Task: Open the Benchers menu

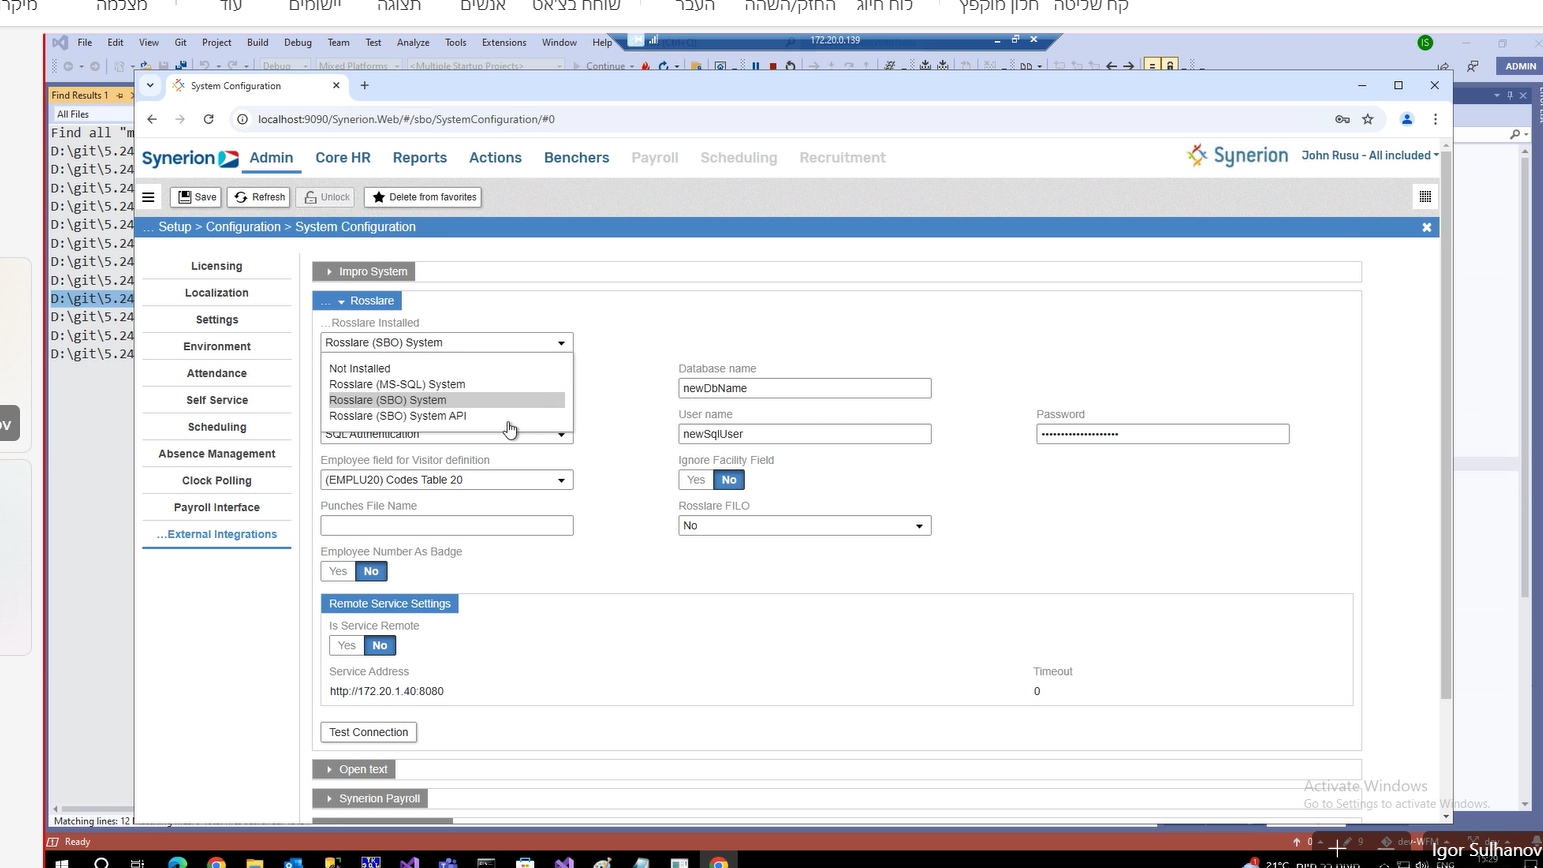Action: (576, 158)
